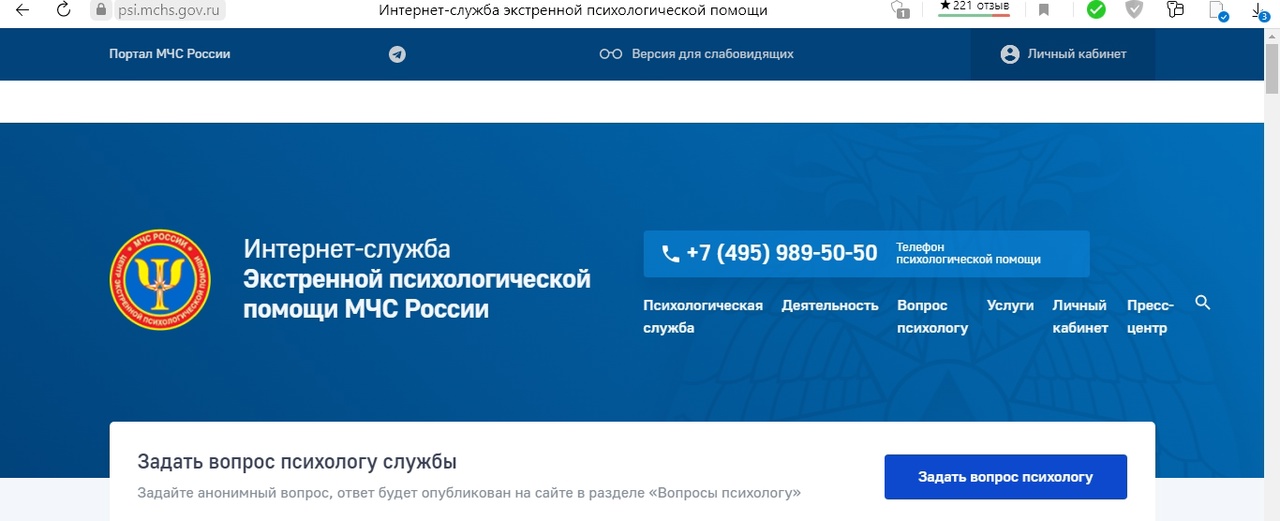The width and height of the screenshot is (1280, 521).
Task: Click text Задайте анонимный вопрос description
Action: pos(469,493)
